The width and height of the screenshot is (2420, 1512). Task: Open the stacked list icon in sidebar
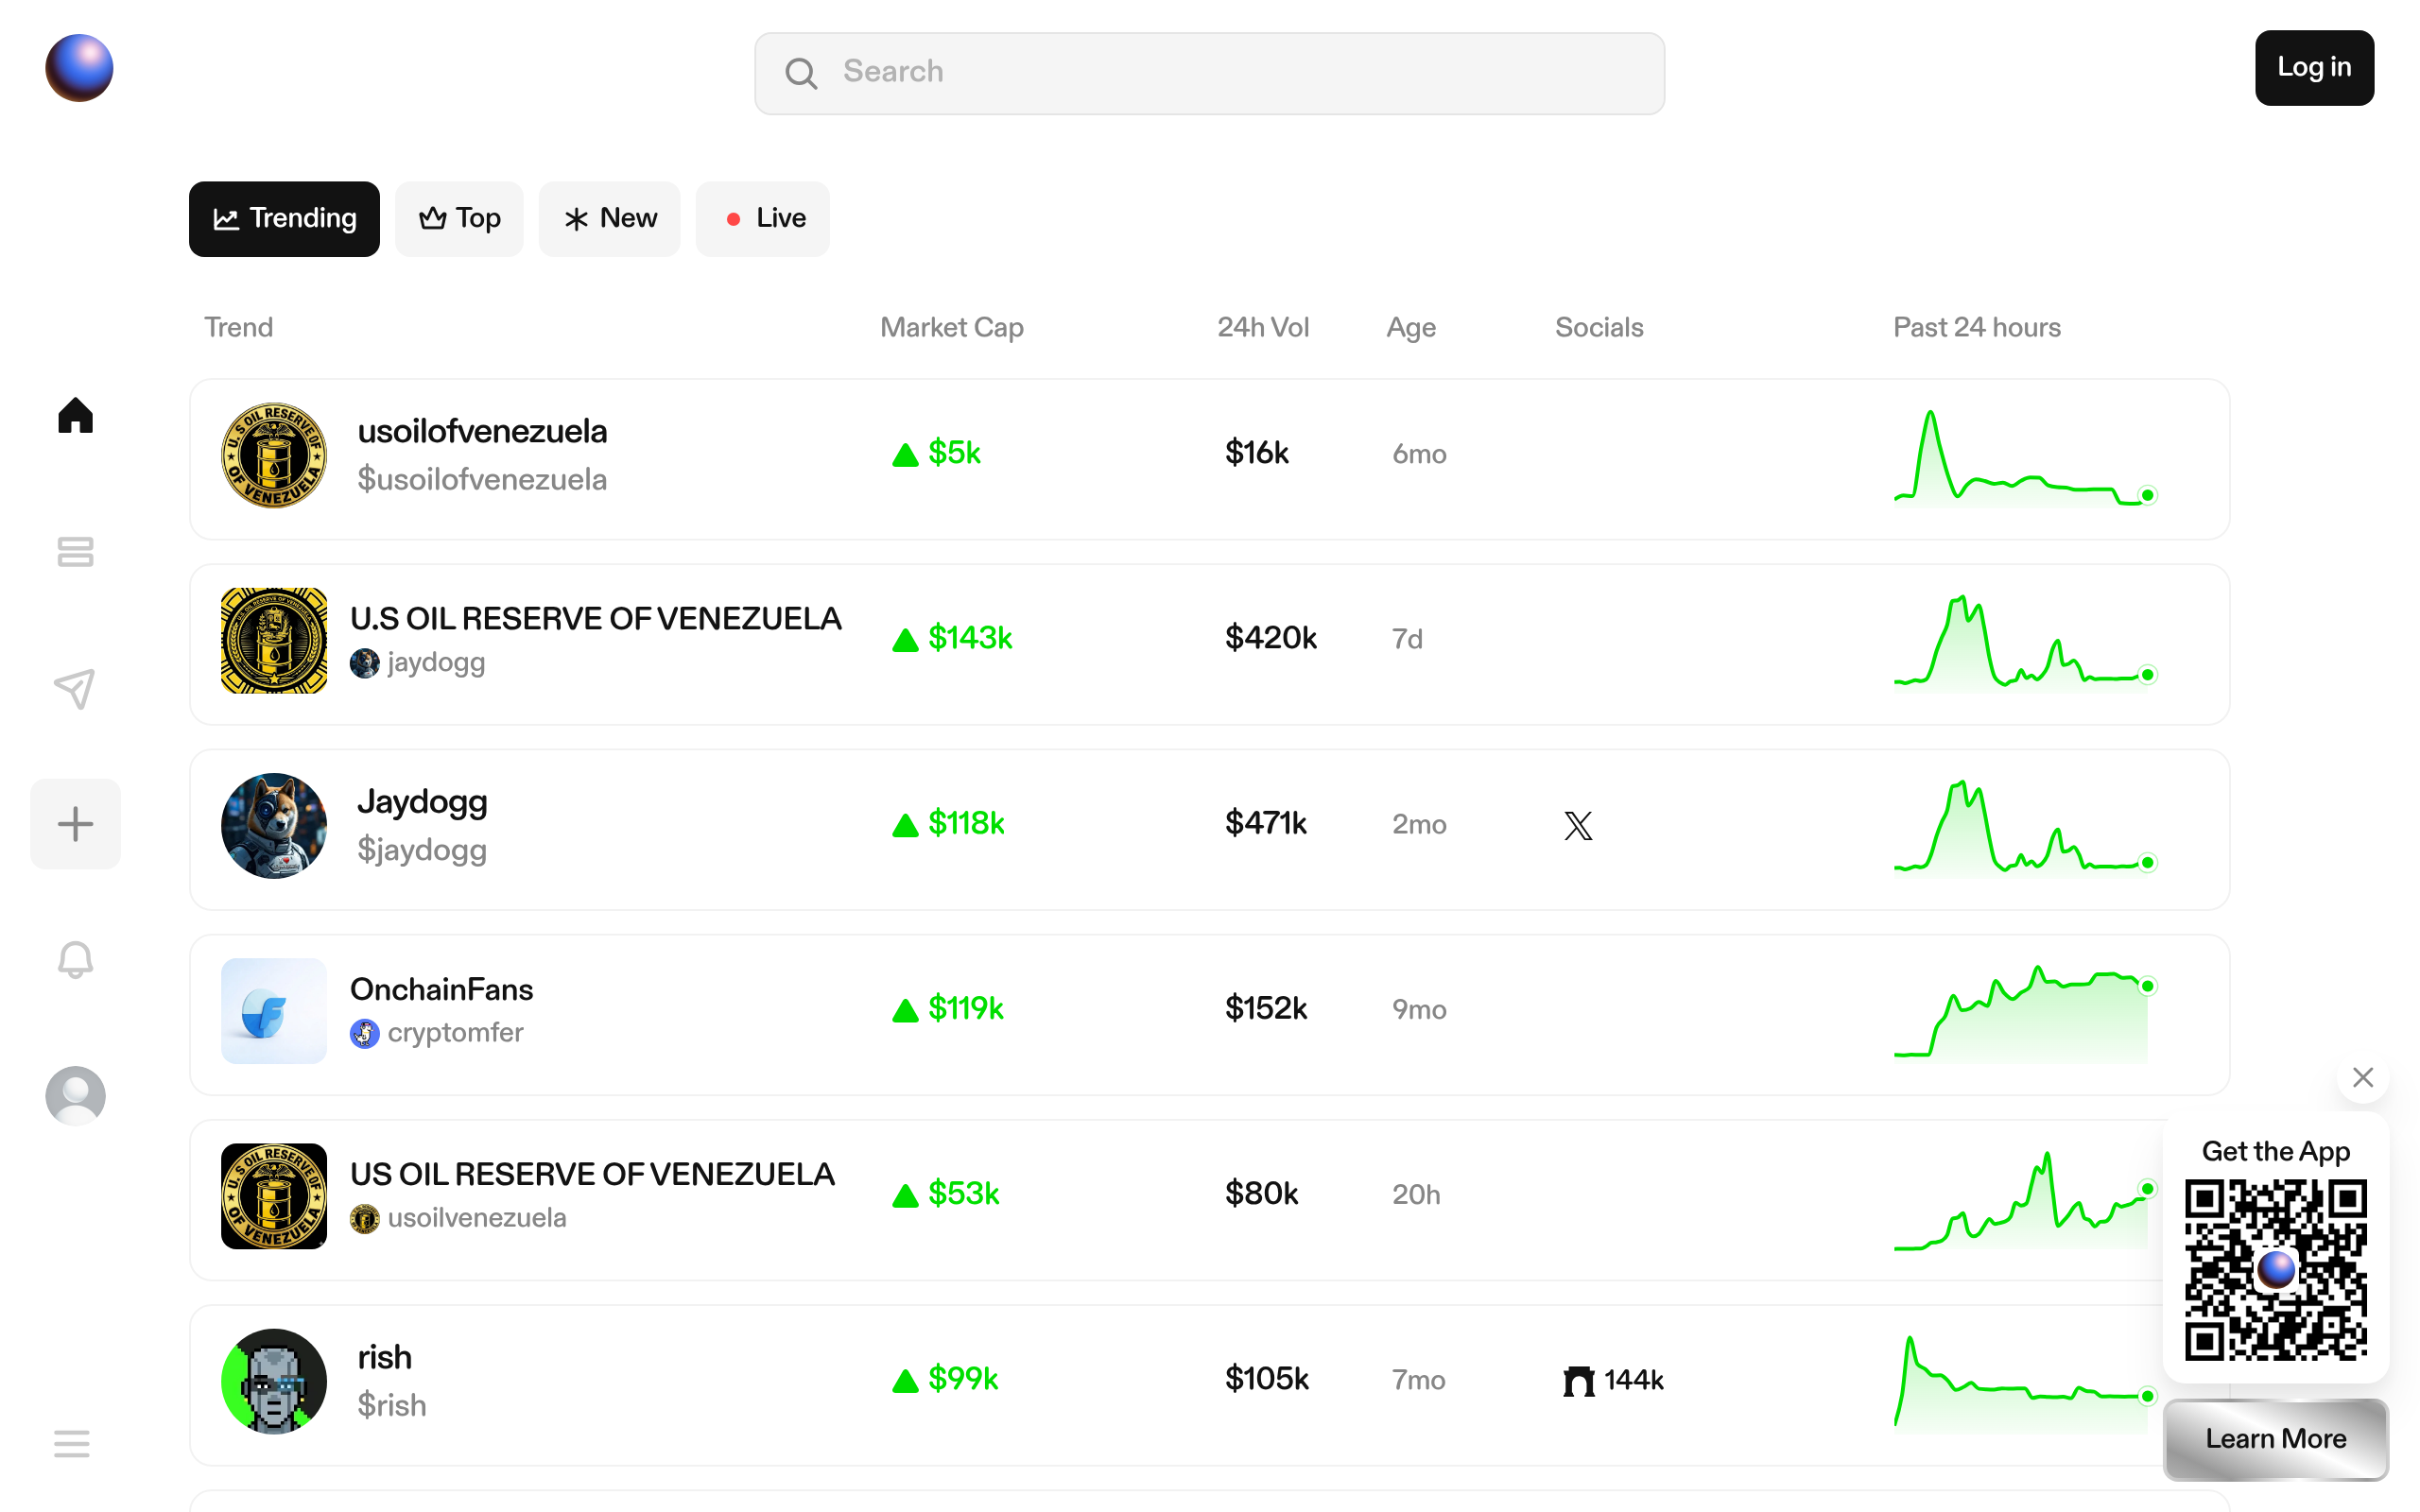coord(75,551)
